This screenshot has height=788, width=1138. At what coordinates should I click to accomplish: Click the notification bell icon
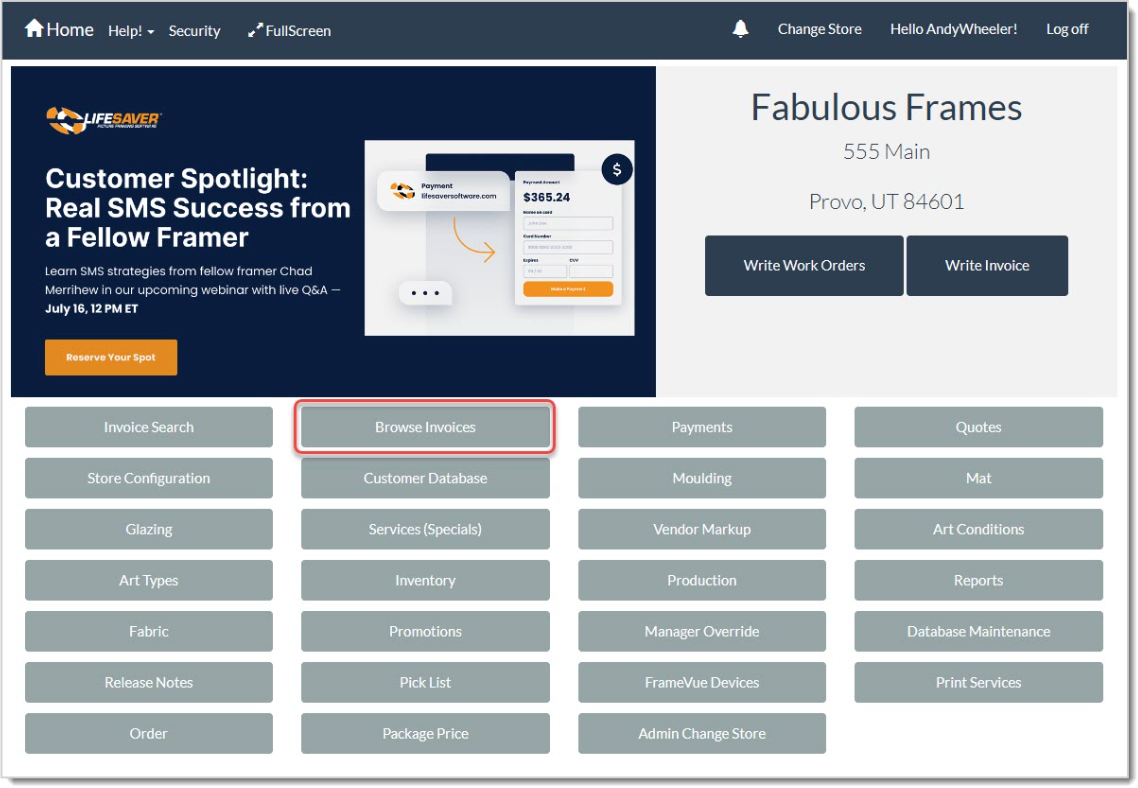(740, 29)
